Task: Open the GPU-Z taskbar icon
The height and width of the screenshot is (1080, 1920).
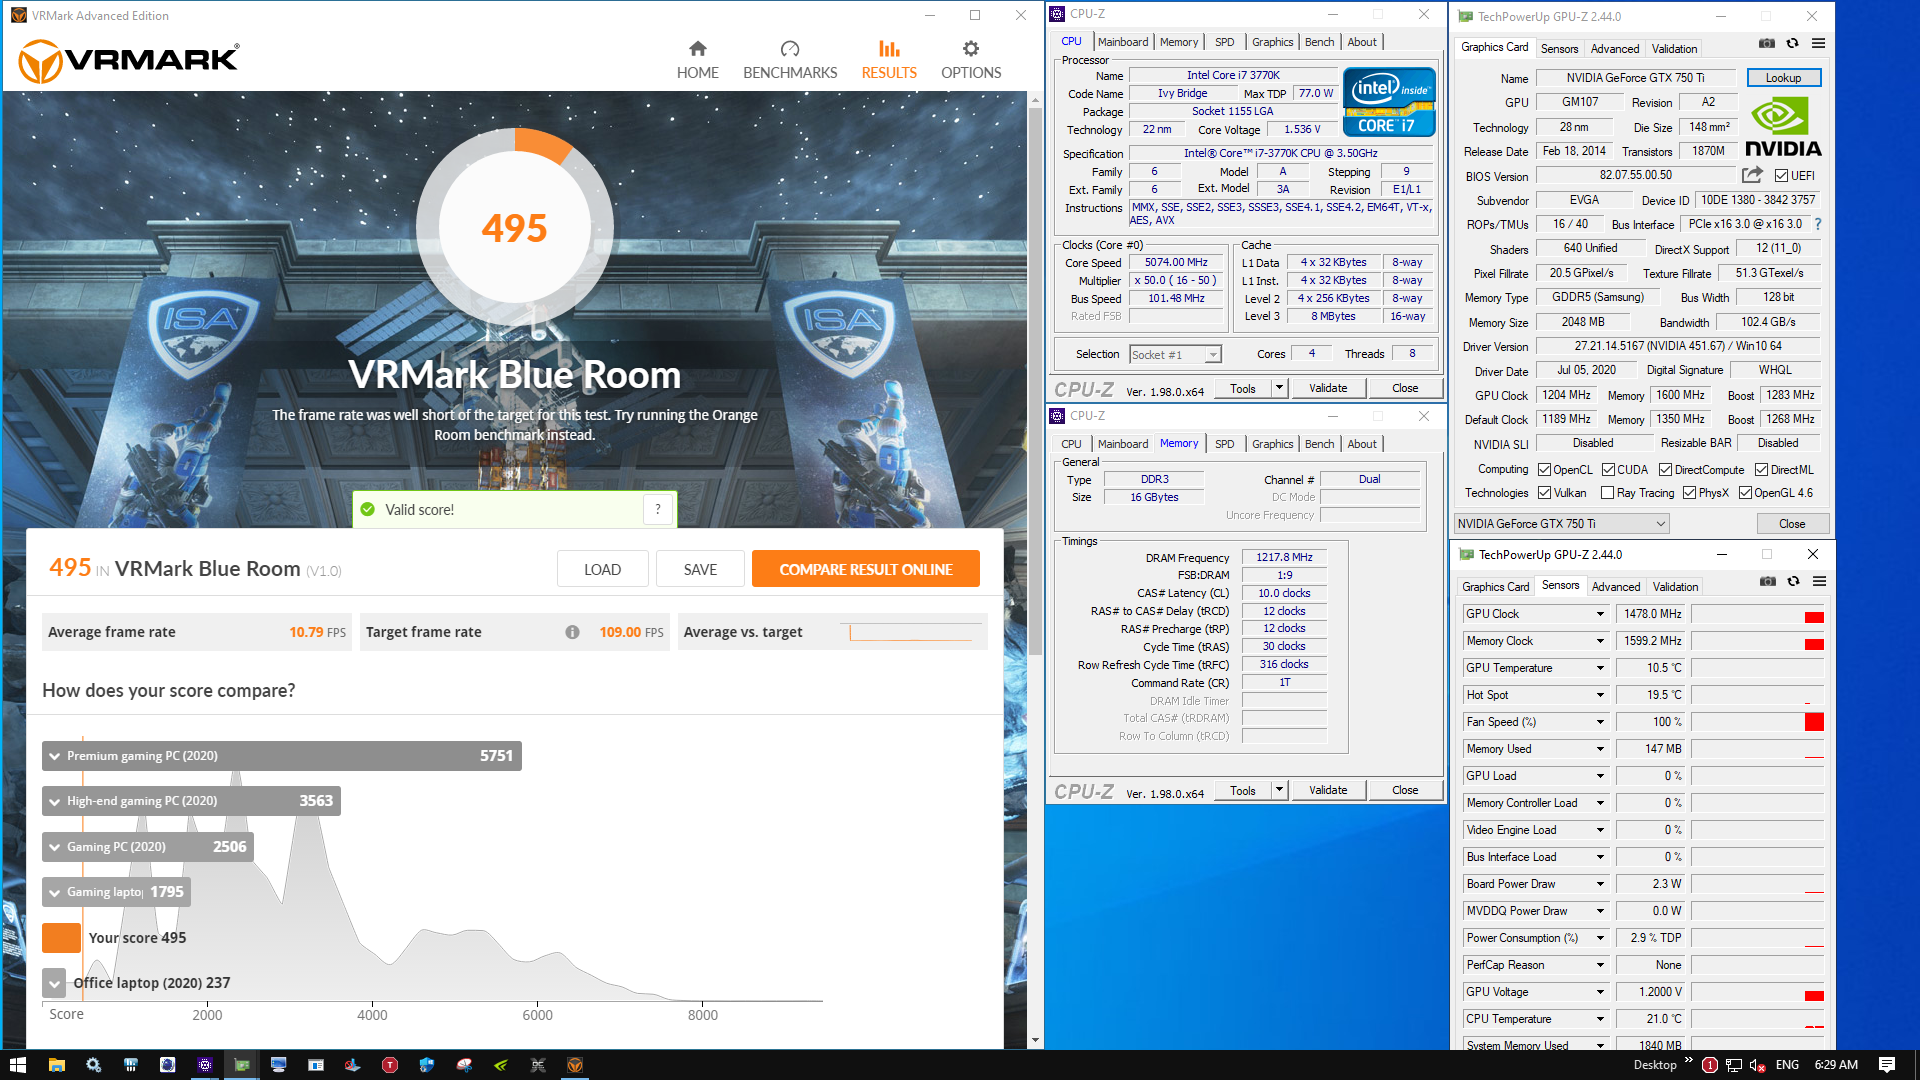Action: [241, 1065]
